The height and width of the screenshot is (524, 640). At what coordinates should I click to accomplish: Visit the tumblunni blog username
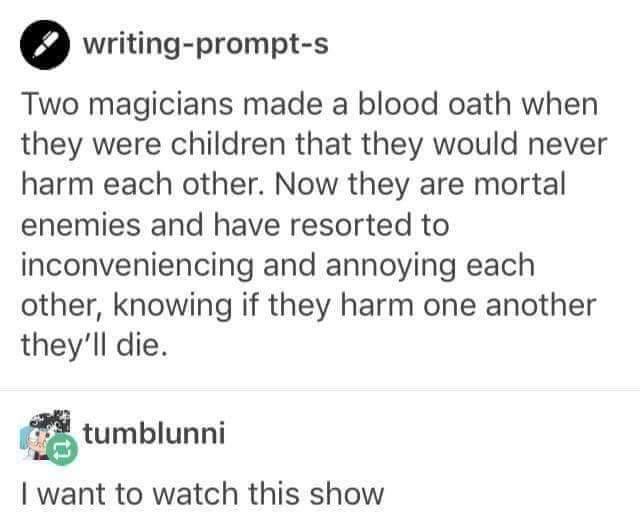click(x=153, y=433)
